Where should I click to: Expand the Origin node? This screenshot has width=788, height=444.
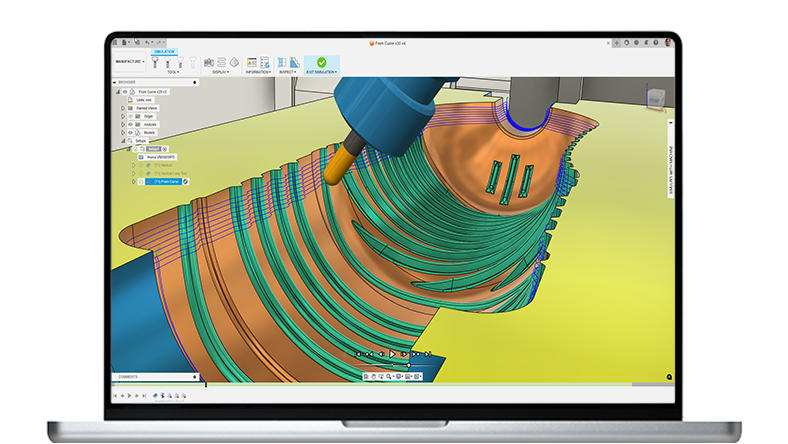(x=123, y=116)
